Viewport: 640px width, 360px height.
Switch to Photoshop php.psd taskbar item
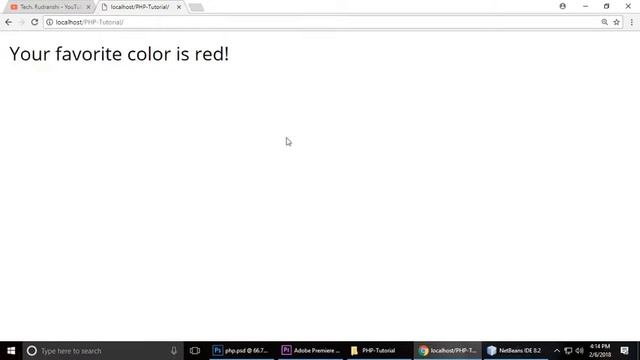pos(241,351)
